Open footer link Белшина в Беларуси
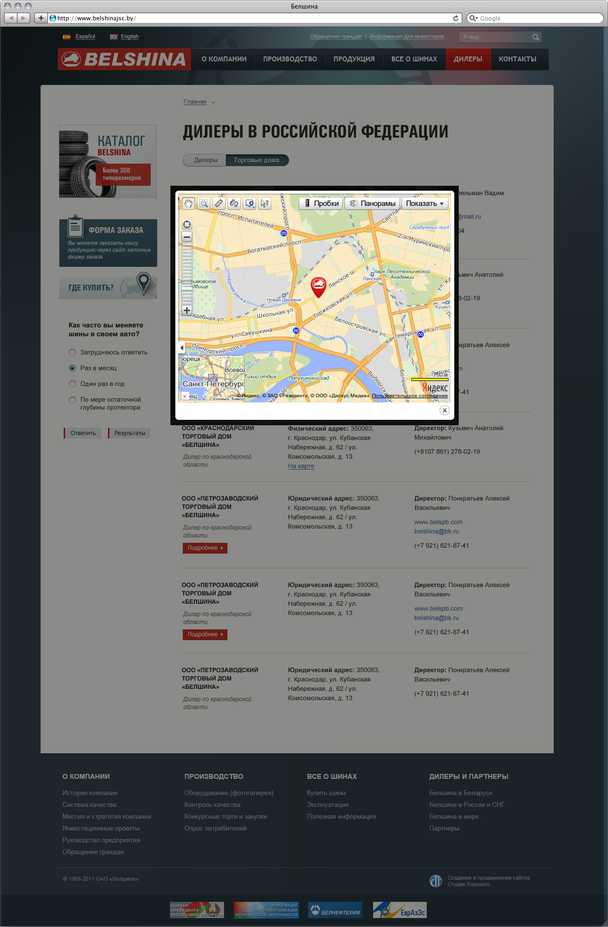 [461, 793]
